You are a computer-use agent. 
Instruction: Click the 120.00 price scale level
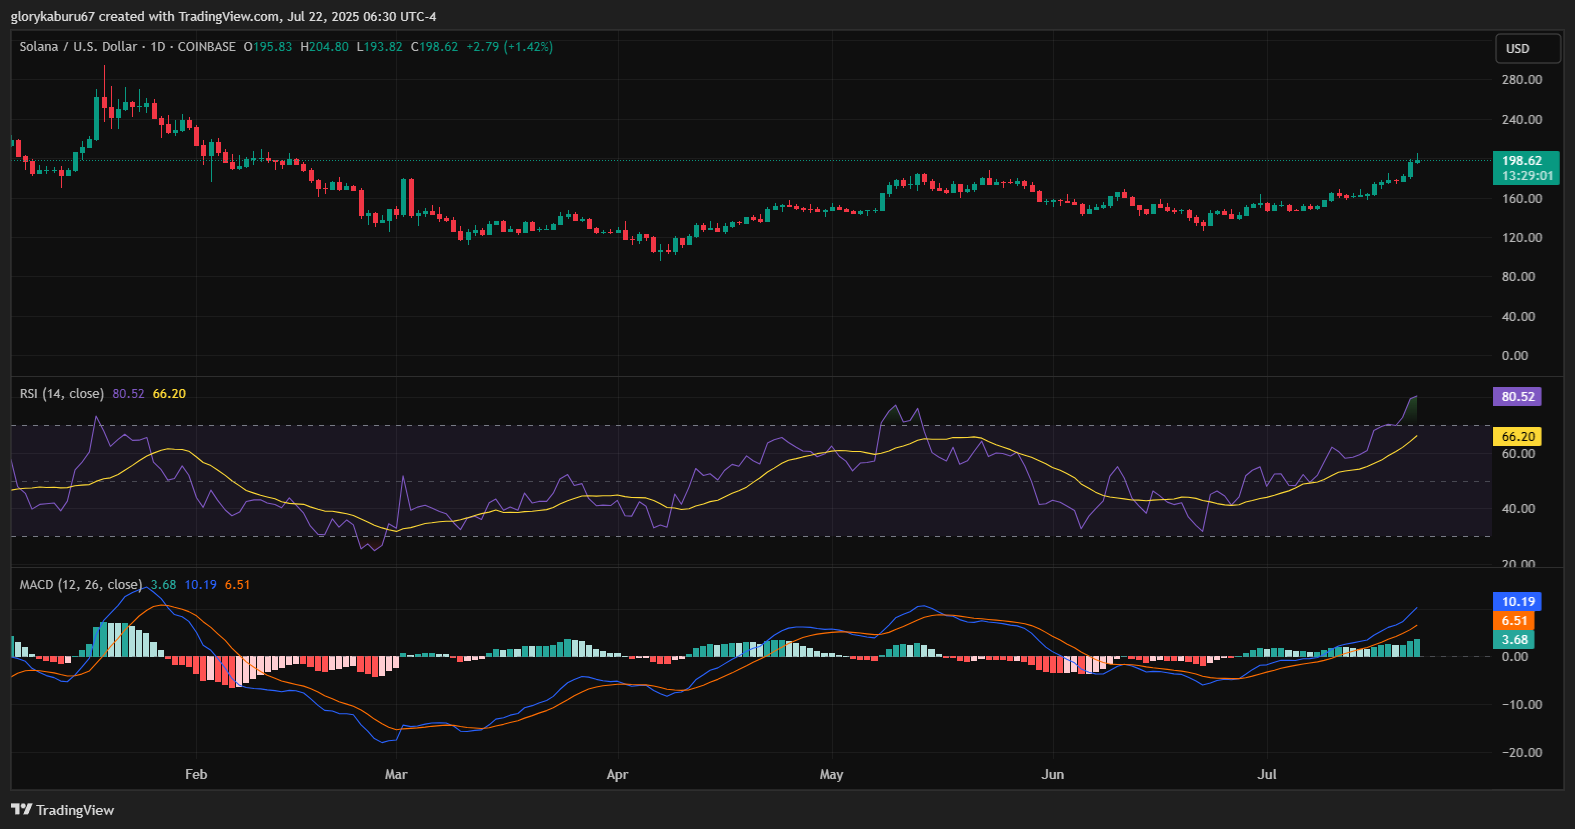point(1522,237)
